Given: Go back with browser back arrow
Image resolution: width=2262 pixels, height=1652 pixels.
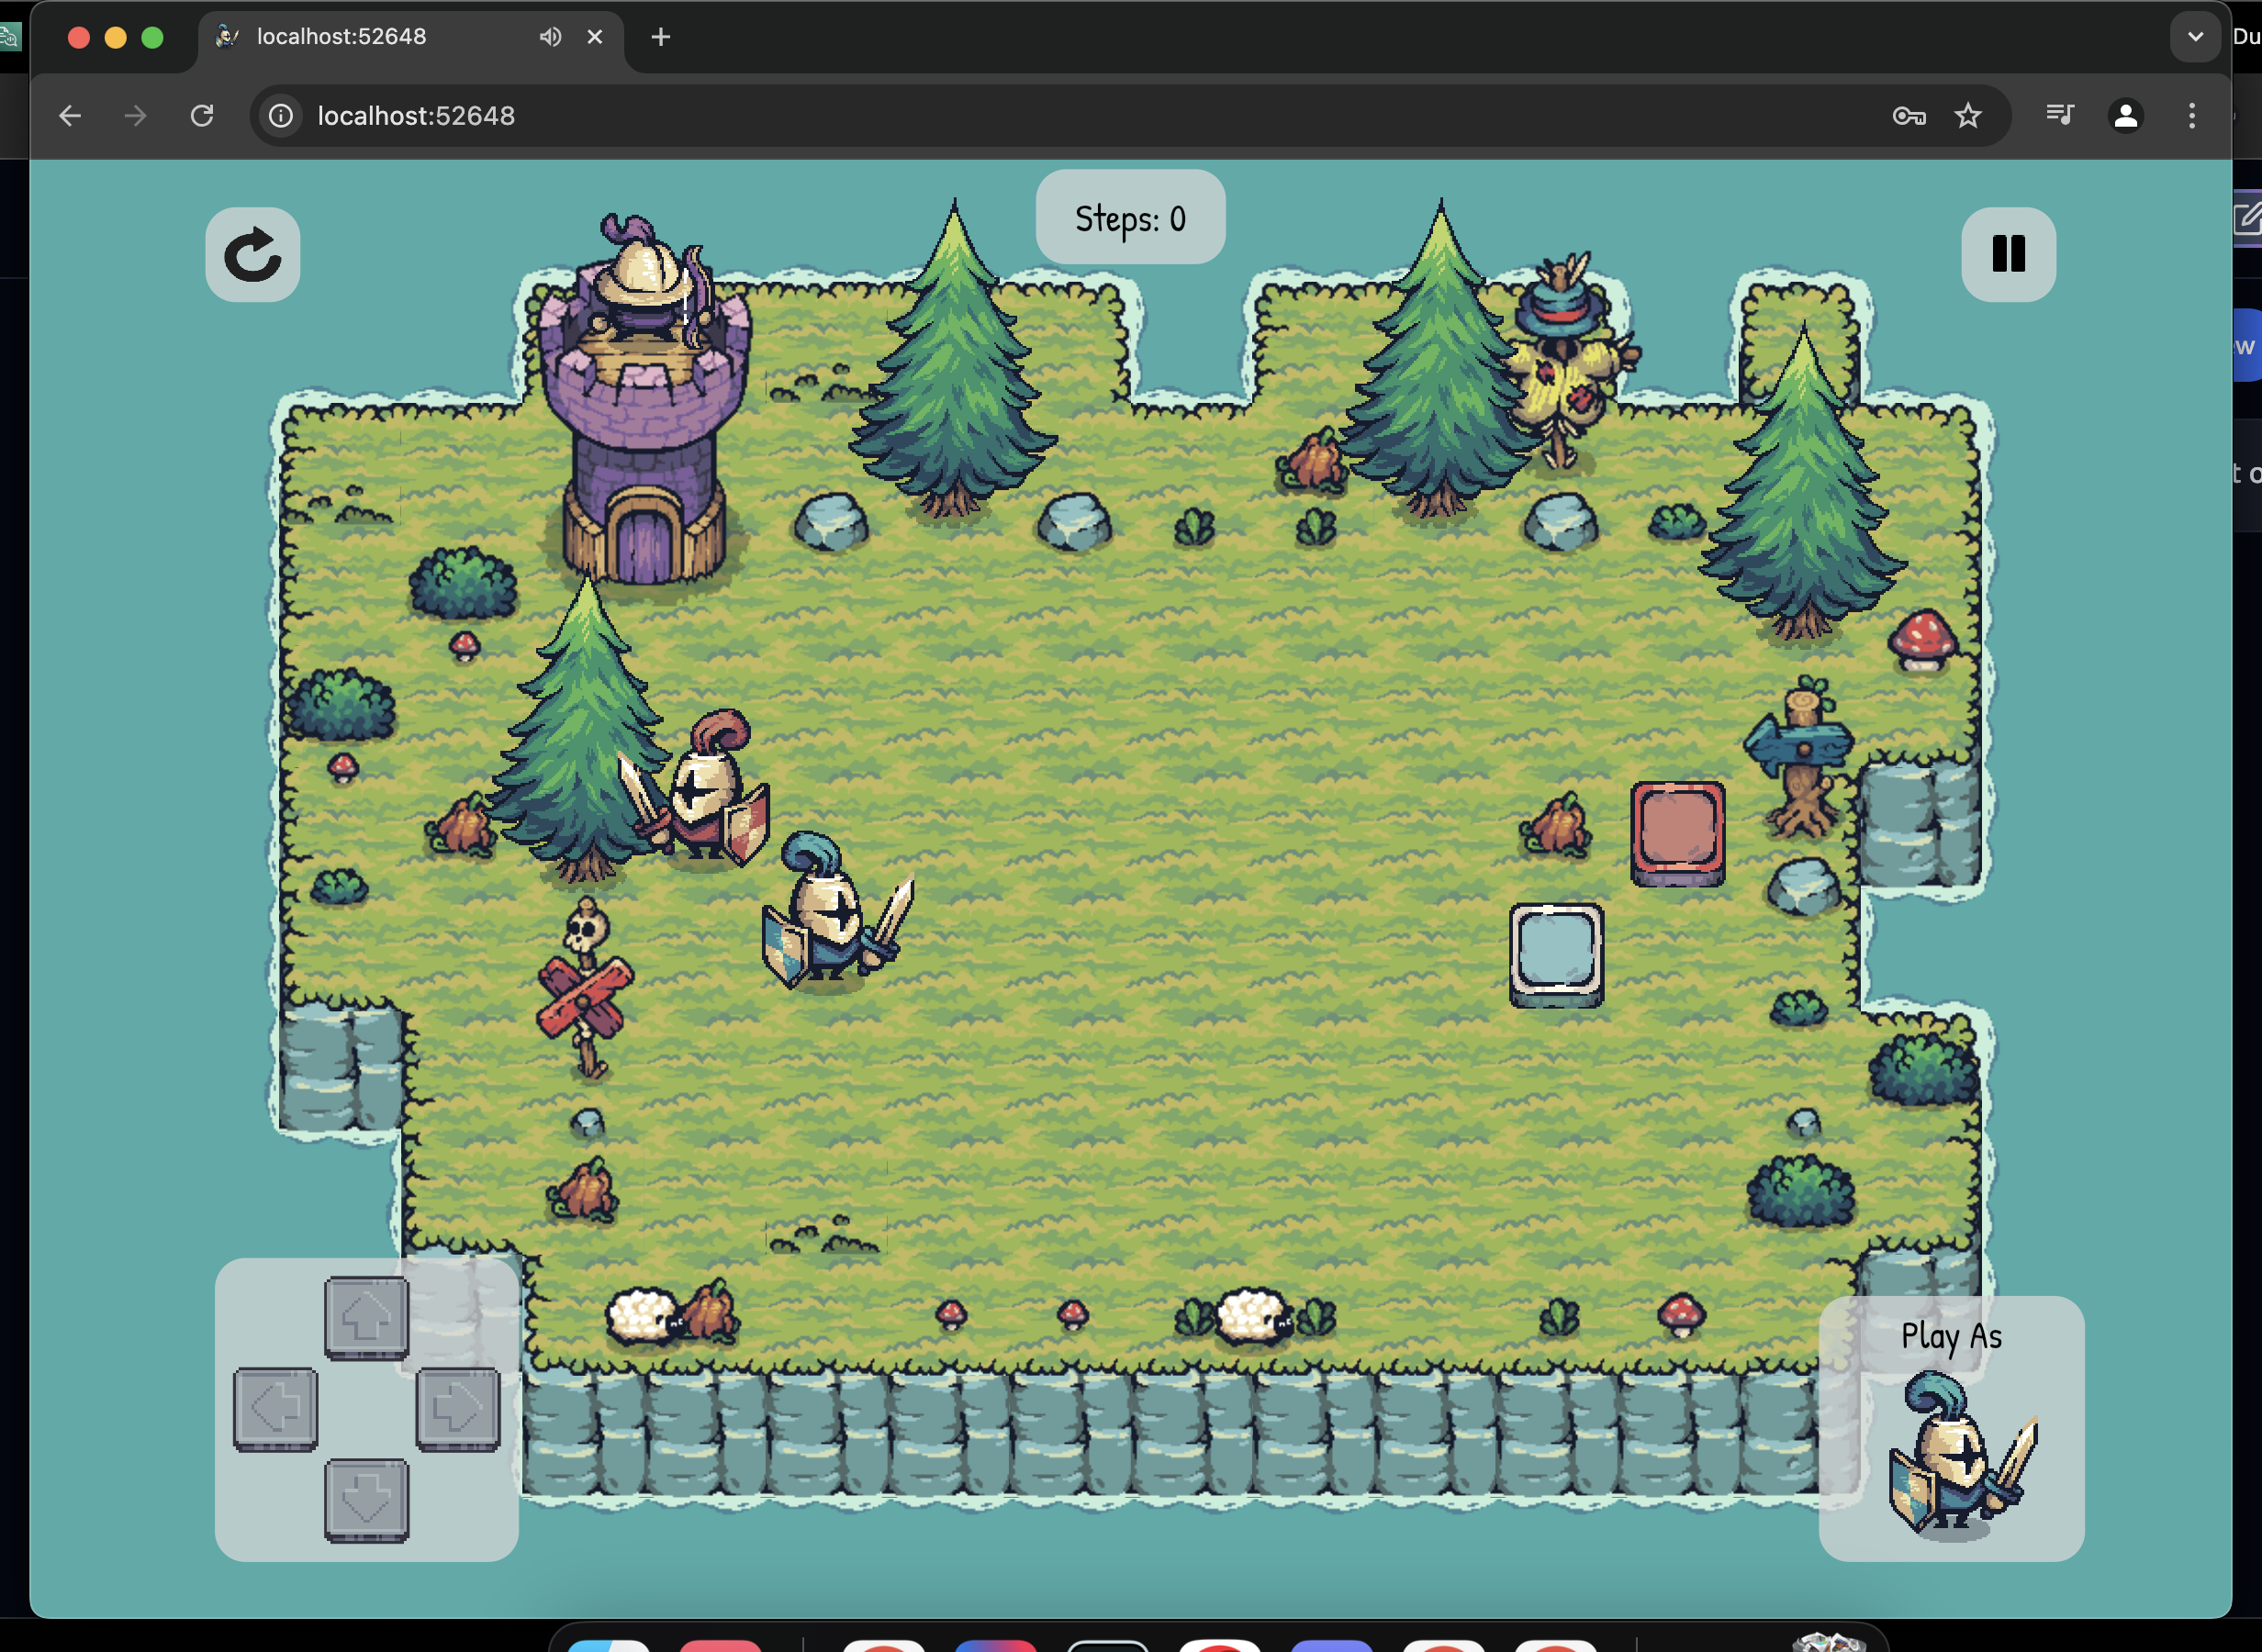Looking at the screenshot, I should click(69, 116).
